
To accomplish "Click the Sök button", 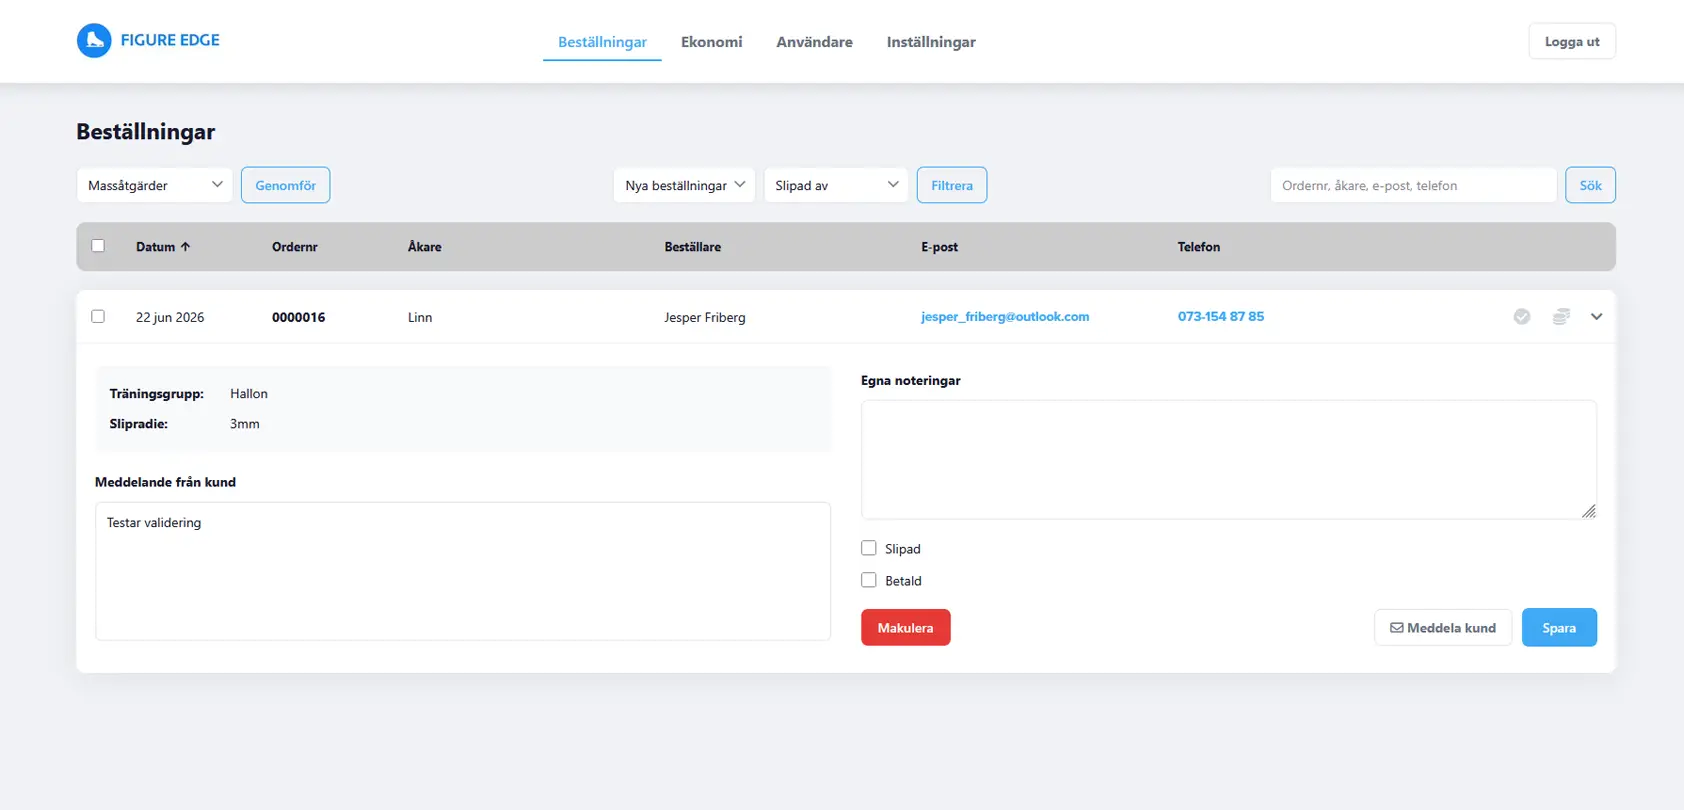I will point(1591,185).
